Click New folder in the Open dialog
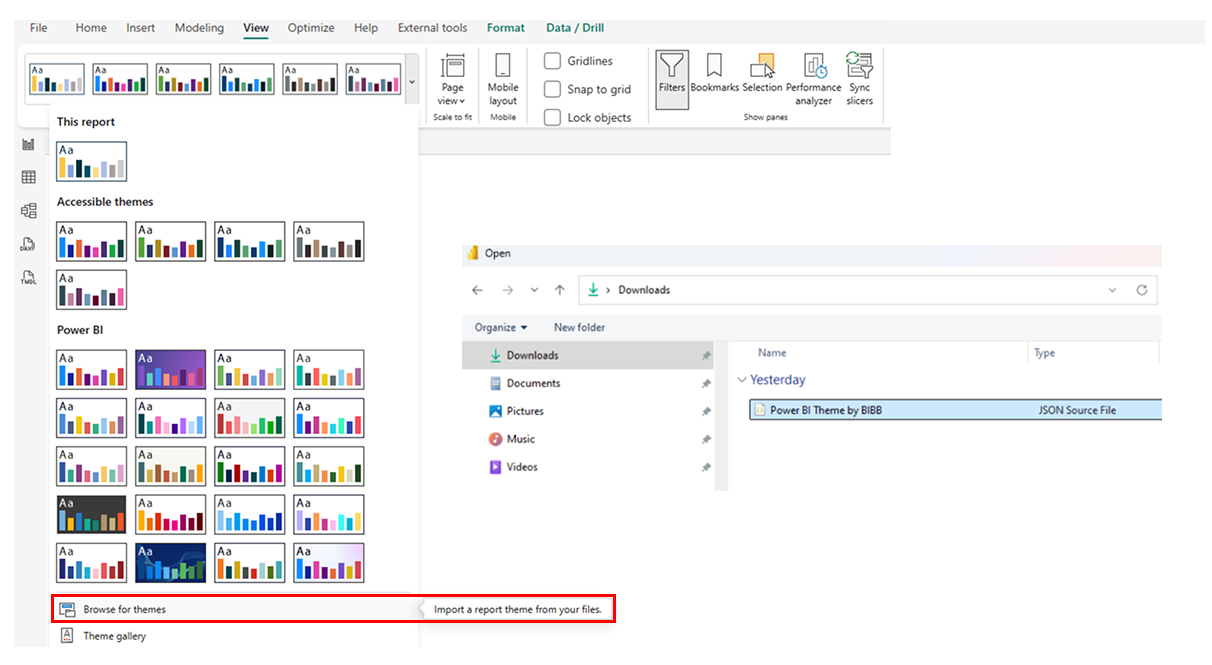This screenshot has height=665, width=1212. pyautogui.click(x=579, y=327)
